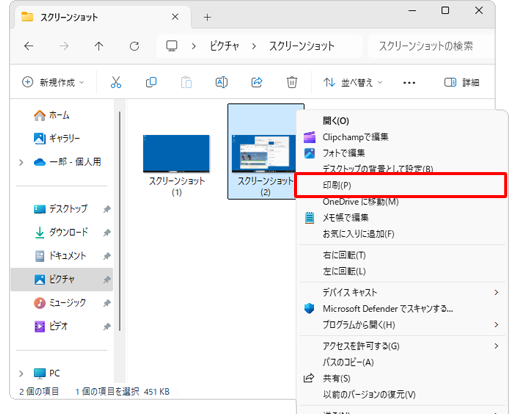The image size is (520, 414).
Task: Go up one folder level
Action: pos(99,46)
